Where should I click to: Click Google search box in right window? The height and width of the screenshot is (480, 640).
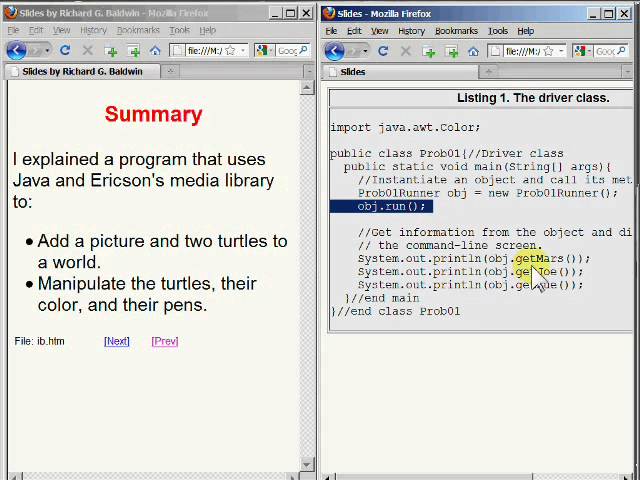pyautogui.click(x=605, y=51)
